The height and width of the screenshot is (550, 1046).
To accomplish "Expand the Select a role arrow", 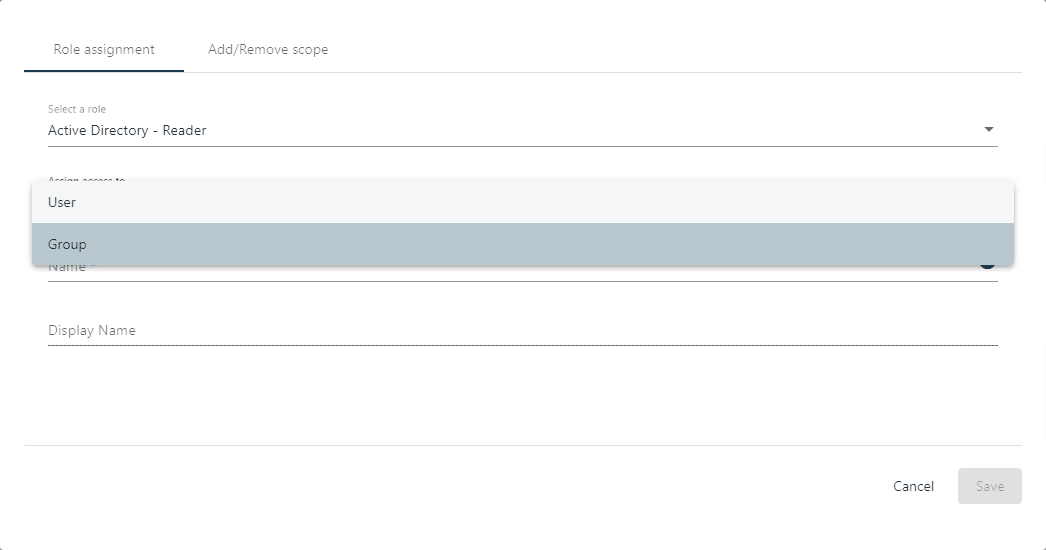I will (989, 130).
